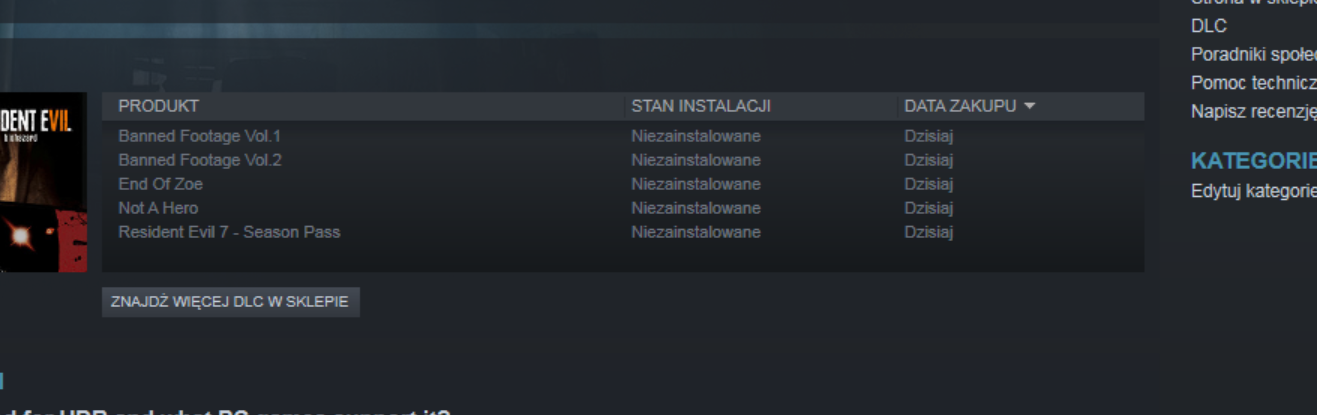The image size is (1317, 415).
Task: Click Niezainstalowane status for Banned Footage Vol.1
Action: 696,136
